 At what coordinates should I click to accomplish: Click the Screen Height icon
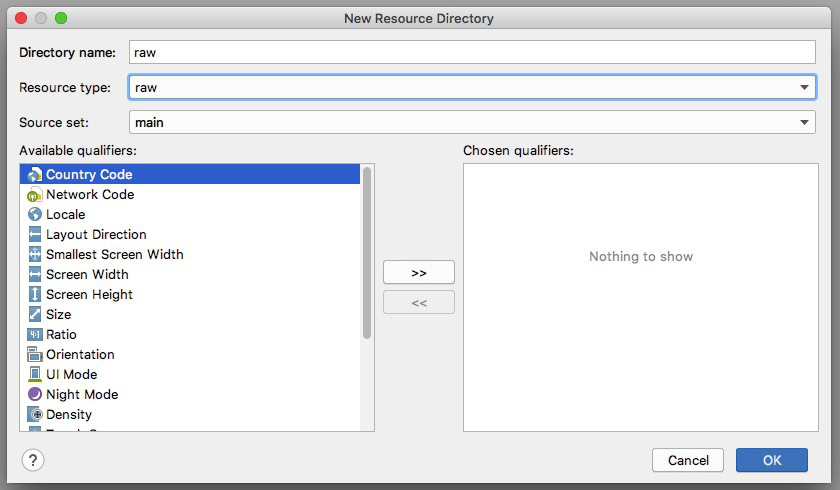point(34,295)
